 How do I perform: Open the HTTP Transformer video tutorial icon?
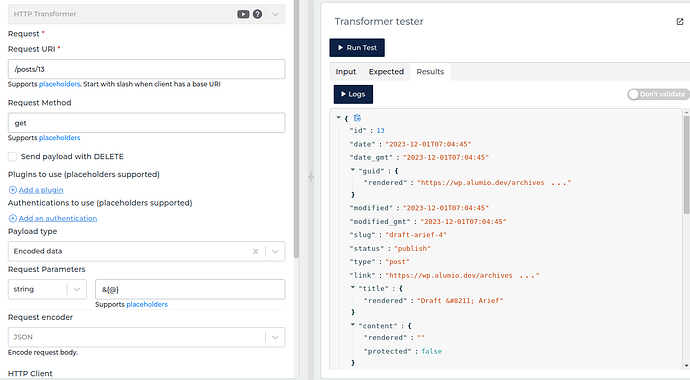(243, 14)
